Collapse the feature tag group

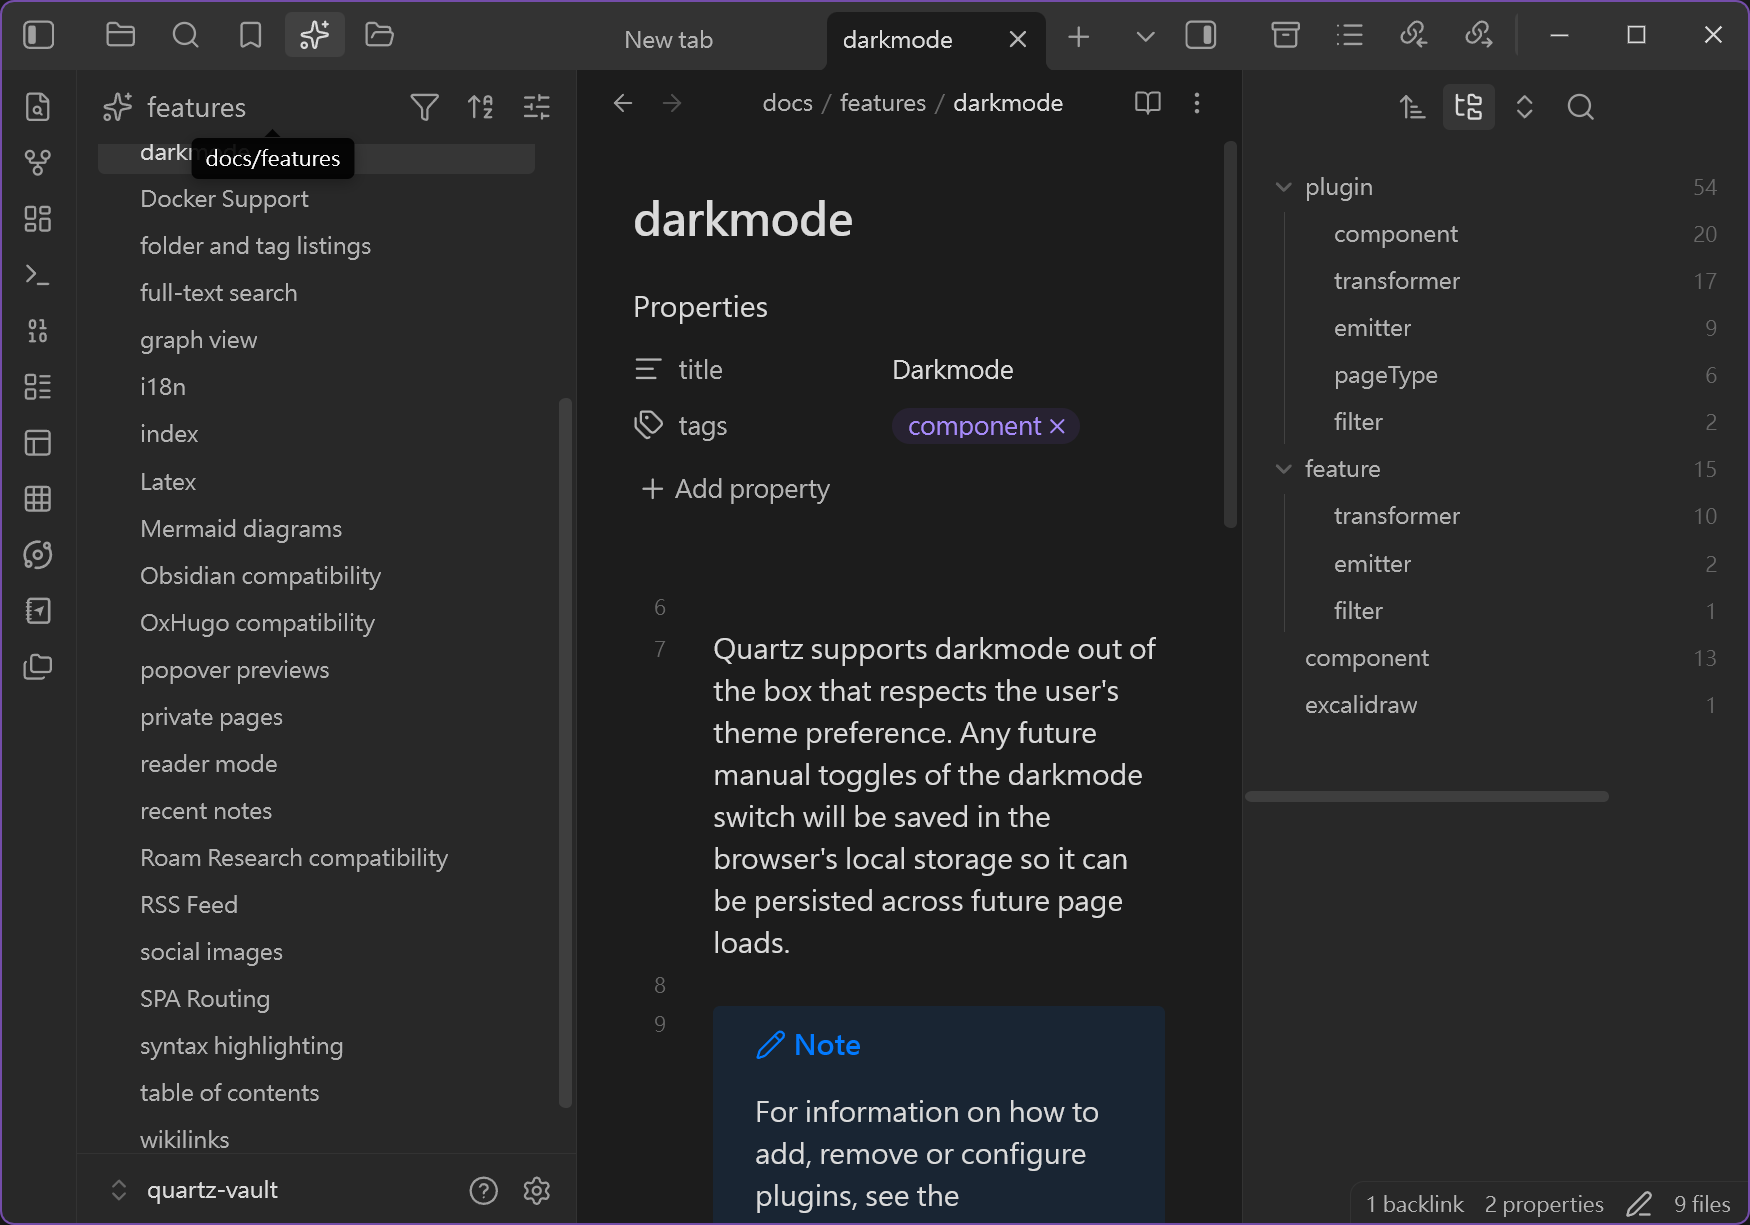click(x=1284, y=469)
